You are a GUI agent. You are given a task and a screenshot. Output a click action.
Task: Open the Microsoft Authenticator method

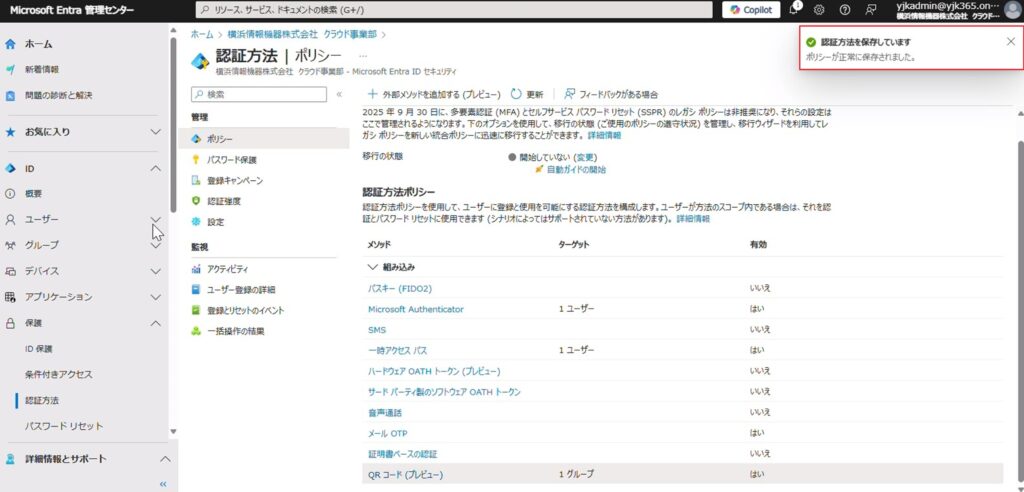[416, 309]
